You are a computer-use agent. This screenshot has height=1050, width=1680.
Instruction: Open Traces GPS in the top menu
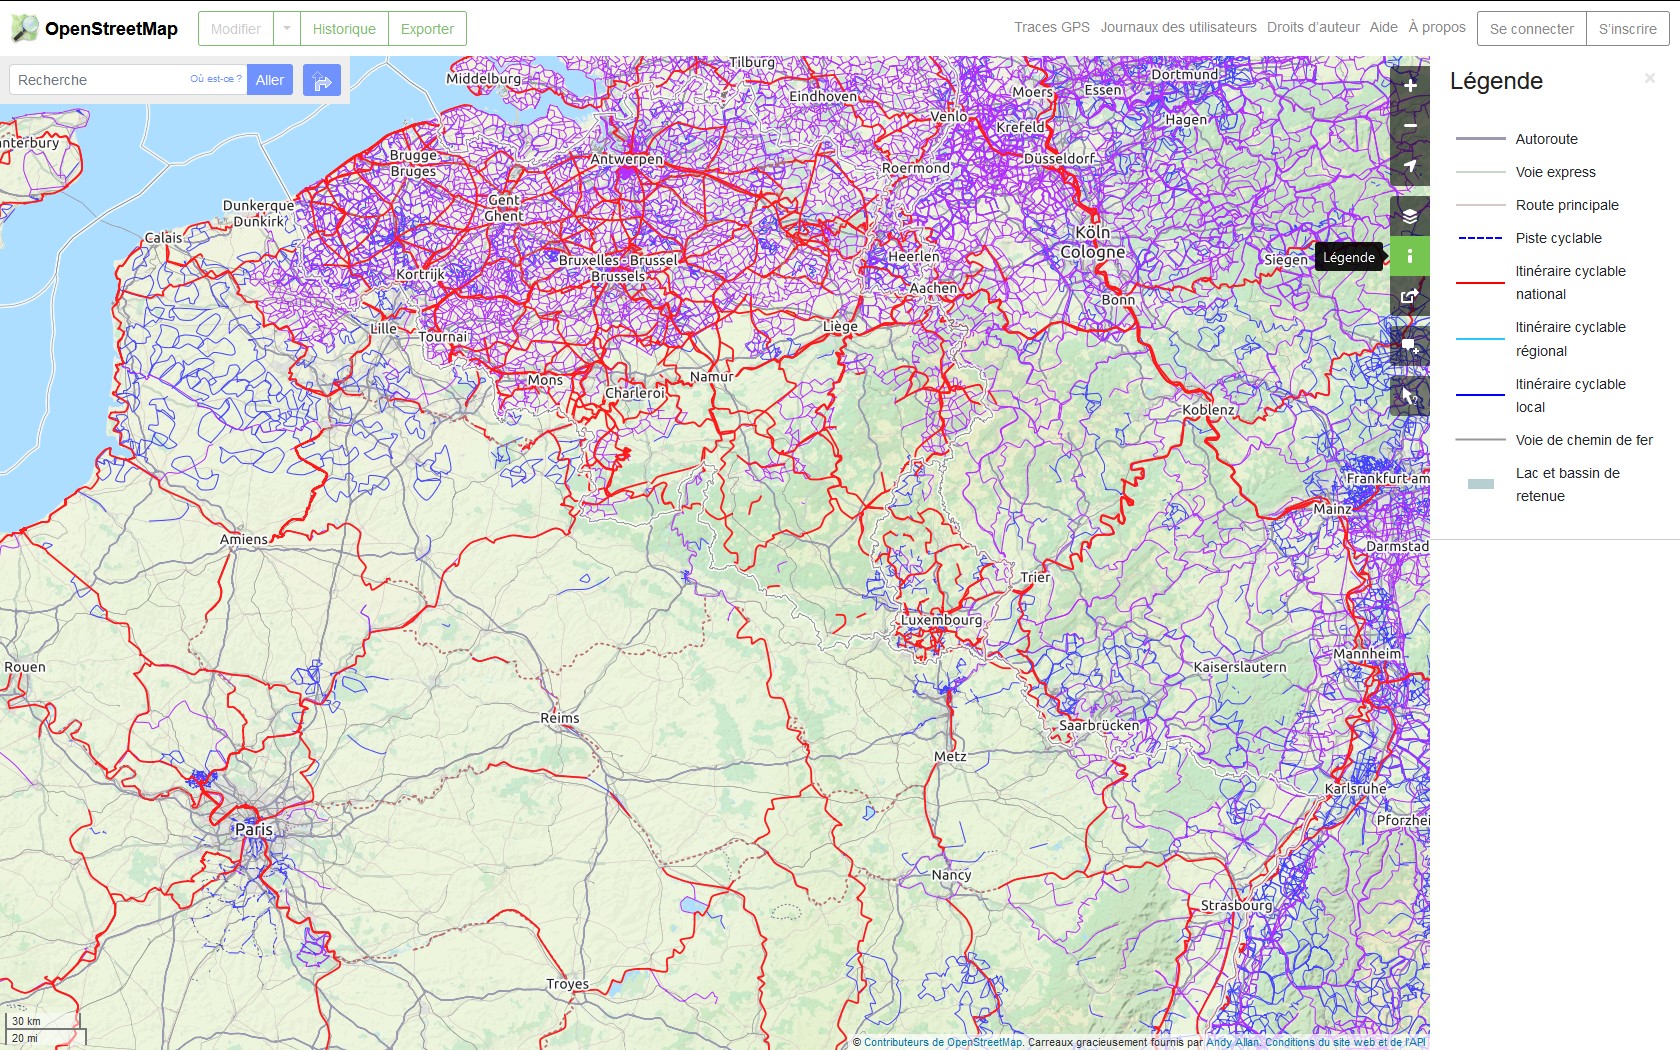click(x=1052, y=27)
